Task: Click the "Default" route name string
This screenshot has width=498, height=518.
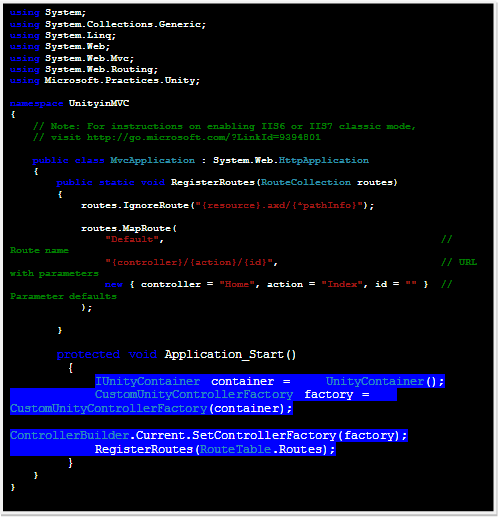Action: point(132,239)
